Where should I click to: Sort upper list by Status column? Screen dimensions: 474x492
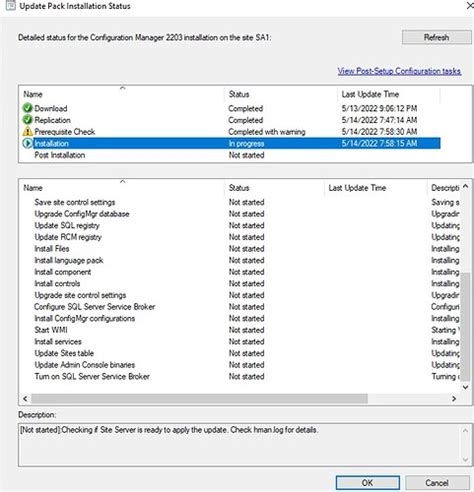pos(281,94)
